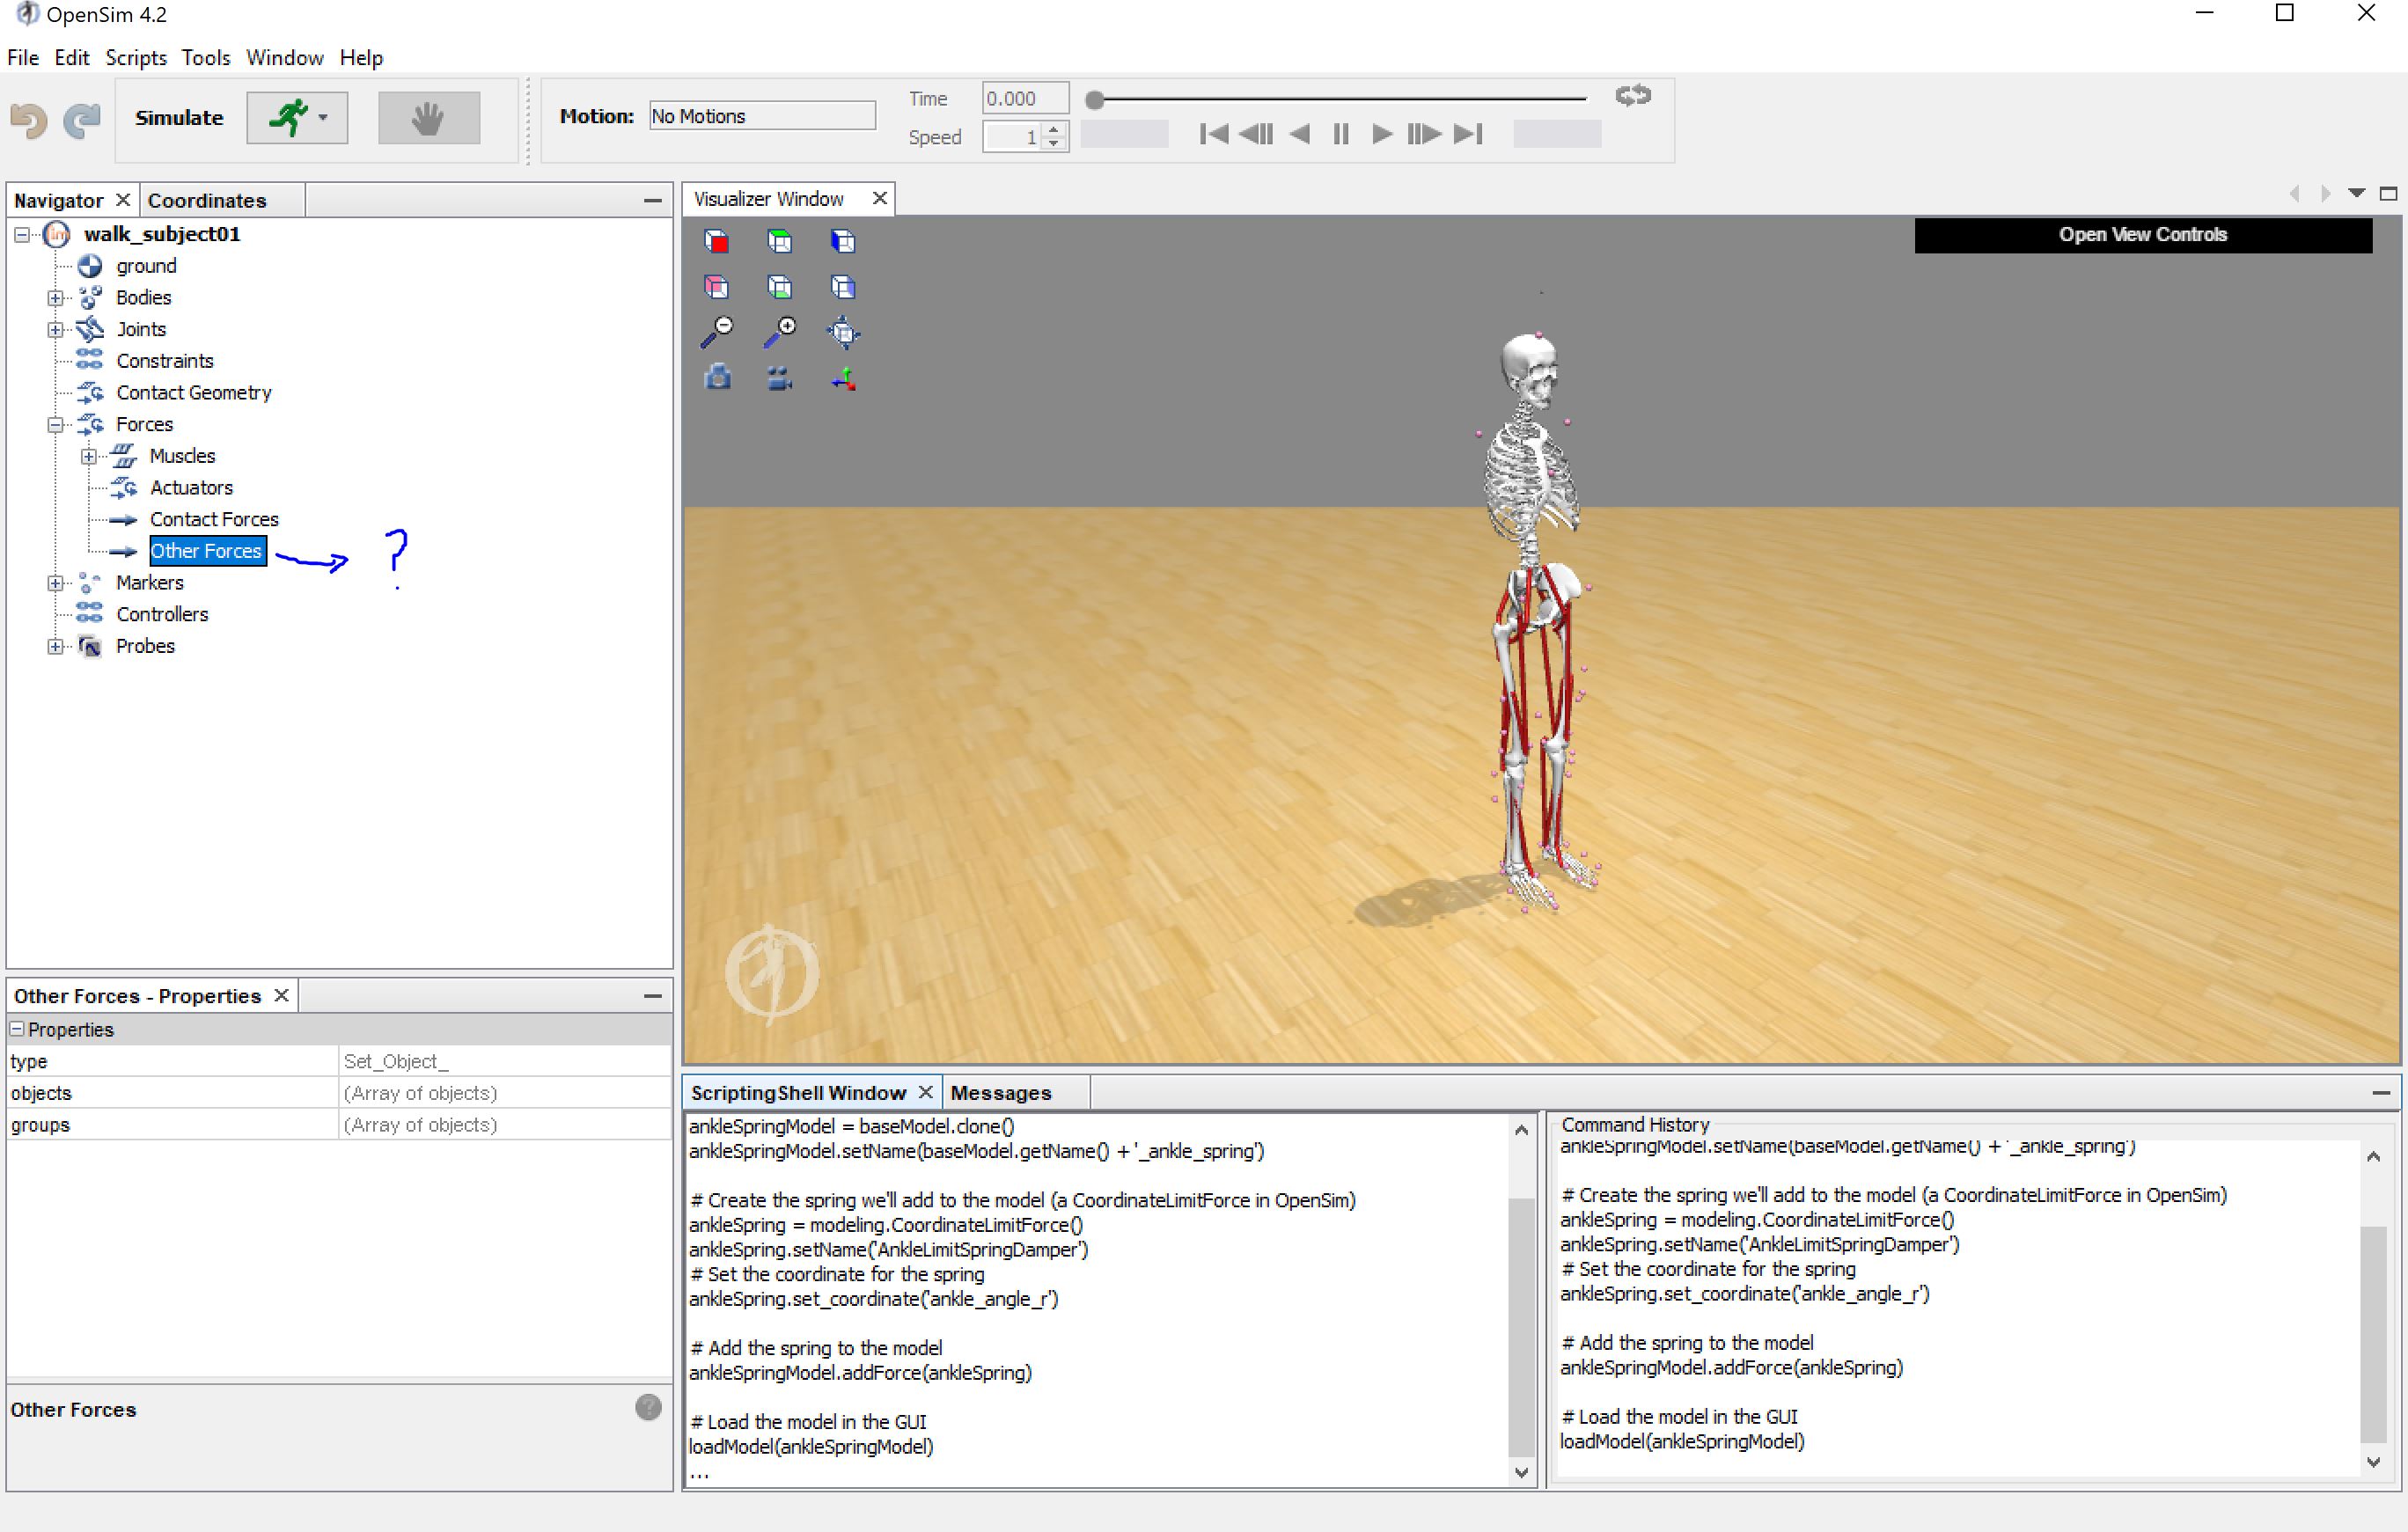Click the help question-mark icon in properties
Image resolution: width=2408 pixels, height=1532 pixels.
[x=648, y=1407]
